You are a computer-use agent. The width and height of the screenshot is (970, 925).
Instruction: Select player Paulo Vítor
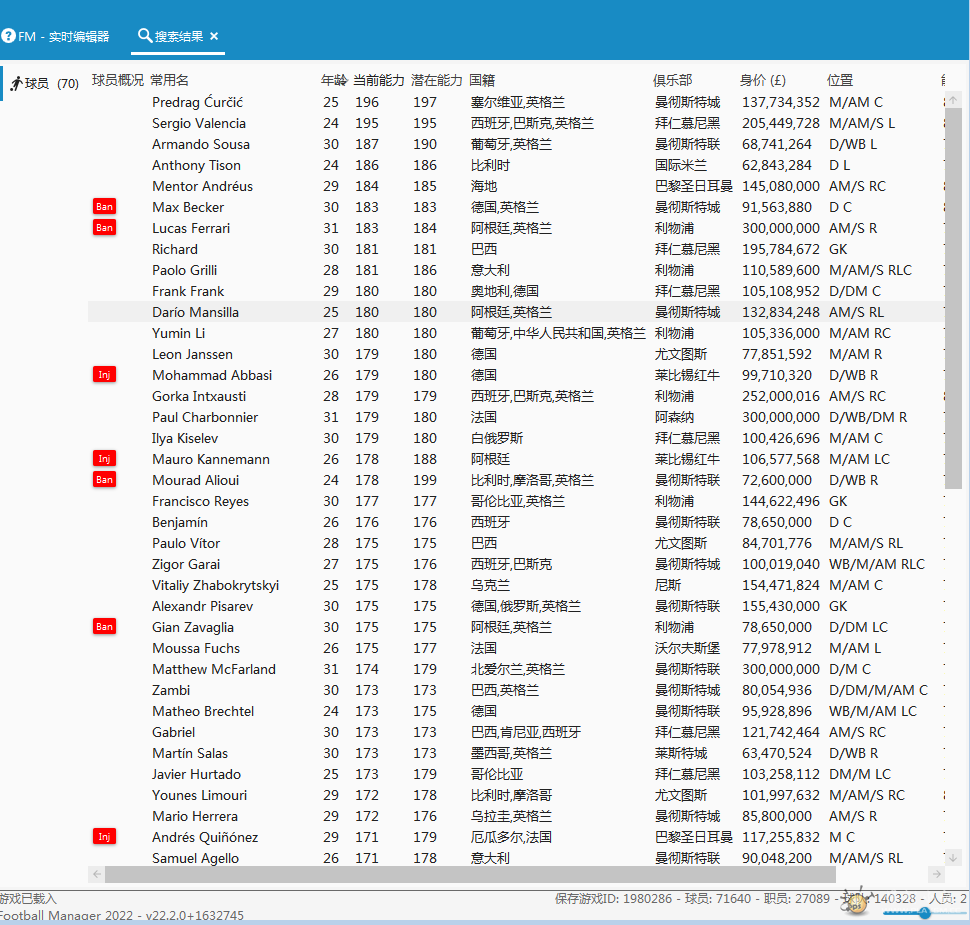pos(186,544)
